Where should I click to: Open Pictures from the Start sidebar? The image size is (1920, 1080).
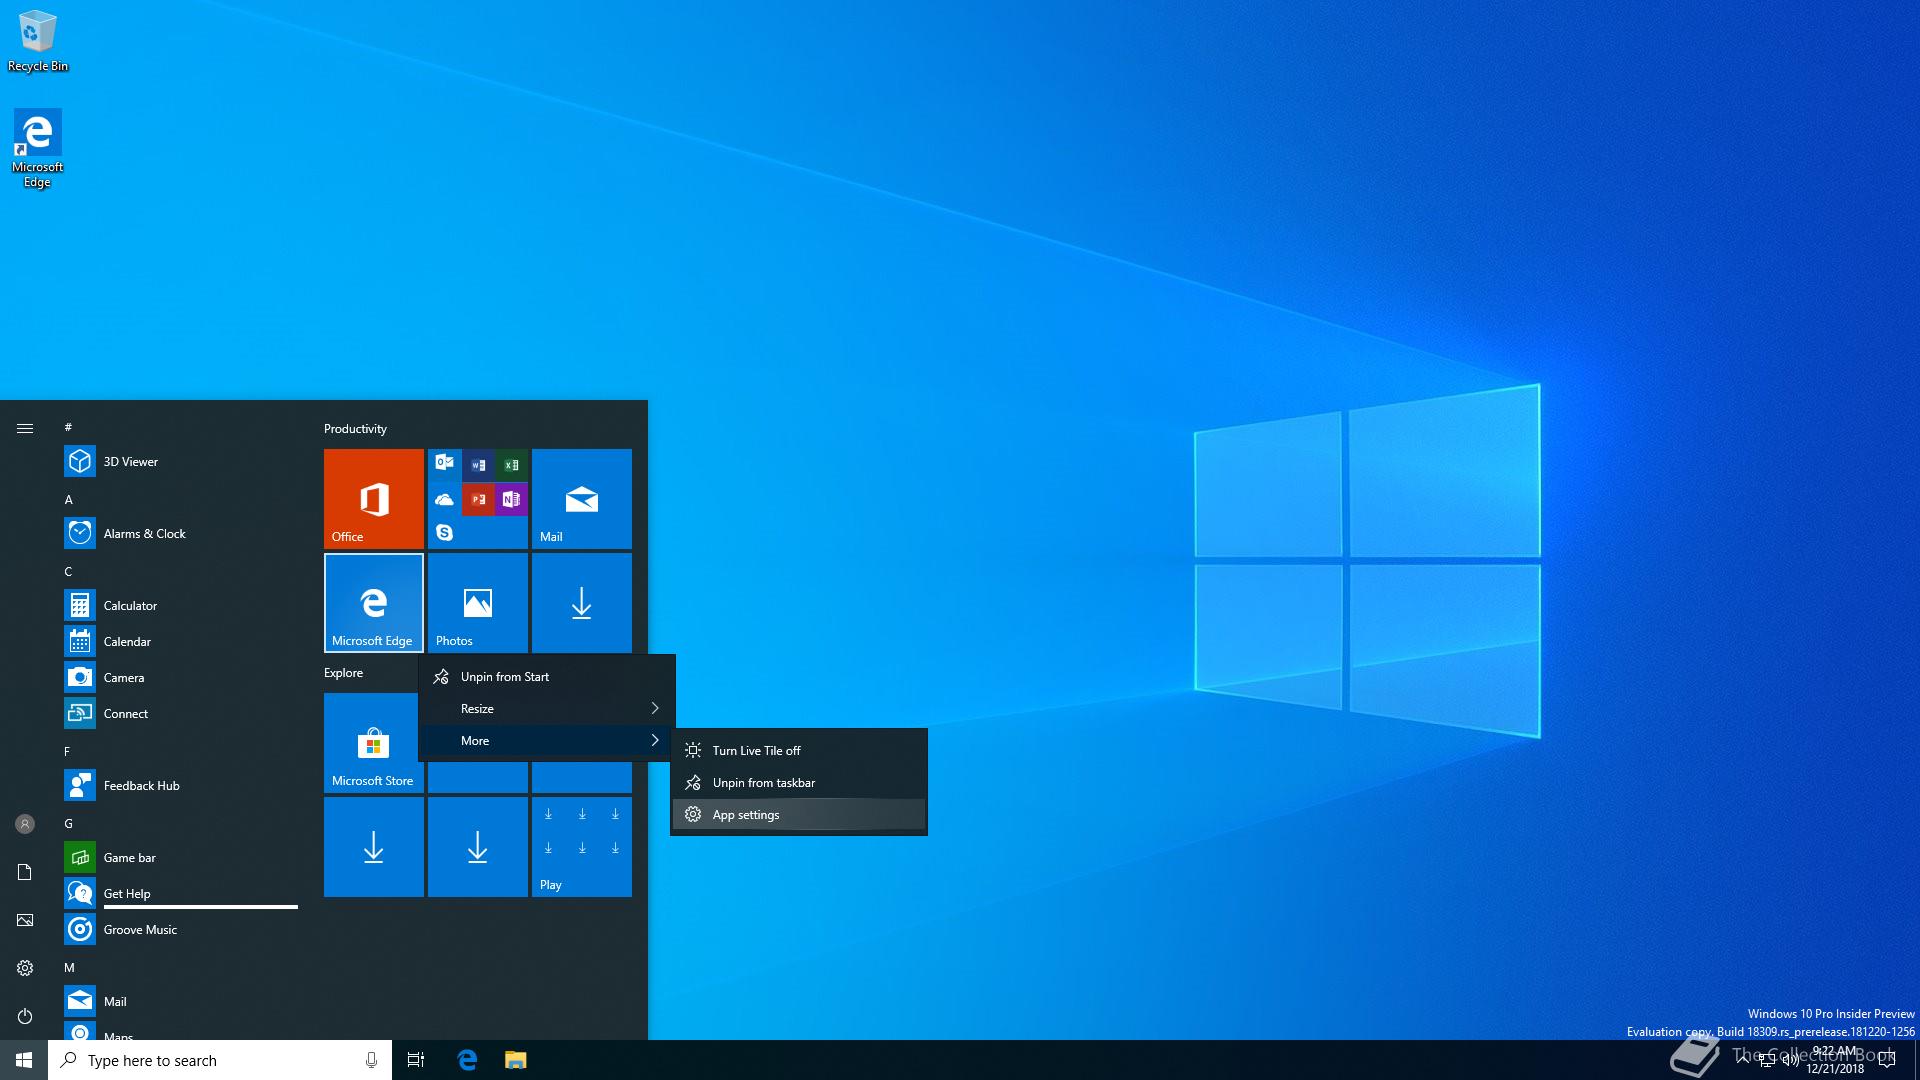pyautogui.click(x=25, y=920)
